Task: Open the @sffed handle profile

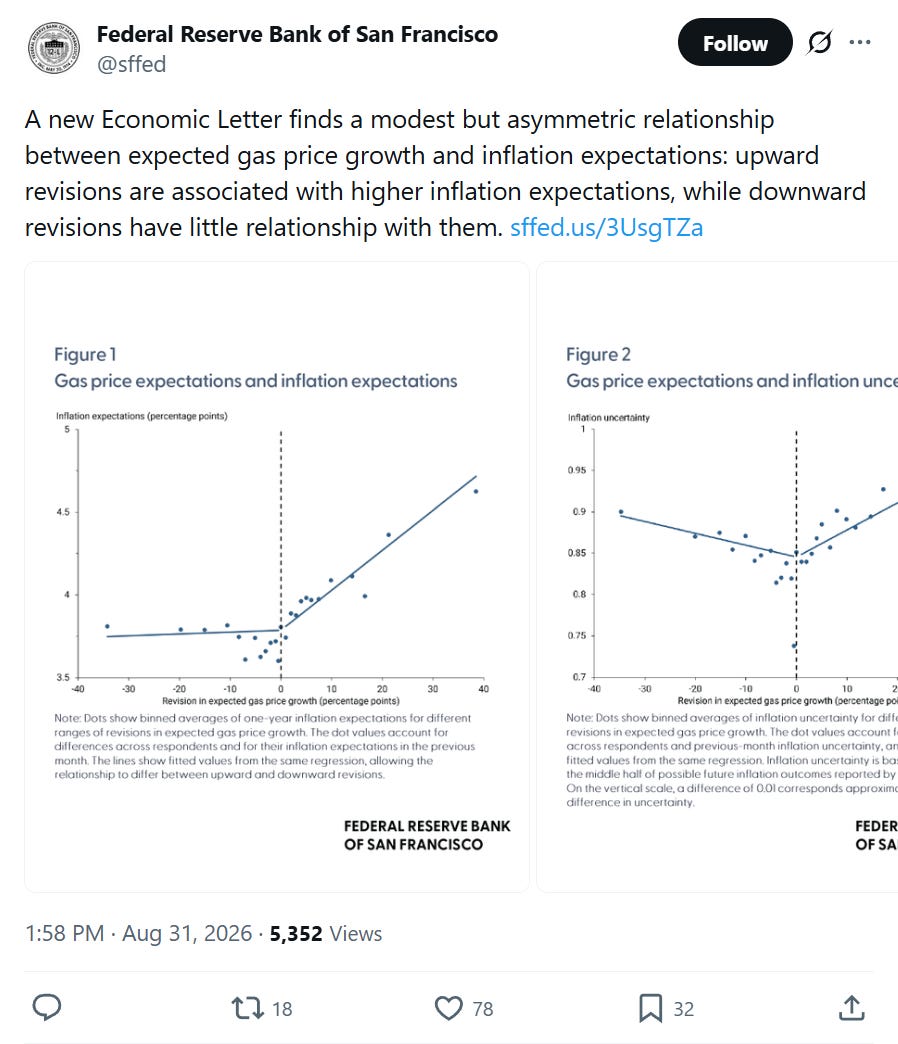Action: [131, 65]
